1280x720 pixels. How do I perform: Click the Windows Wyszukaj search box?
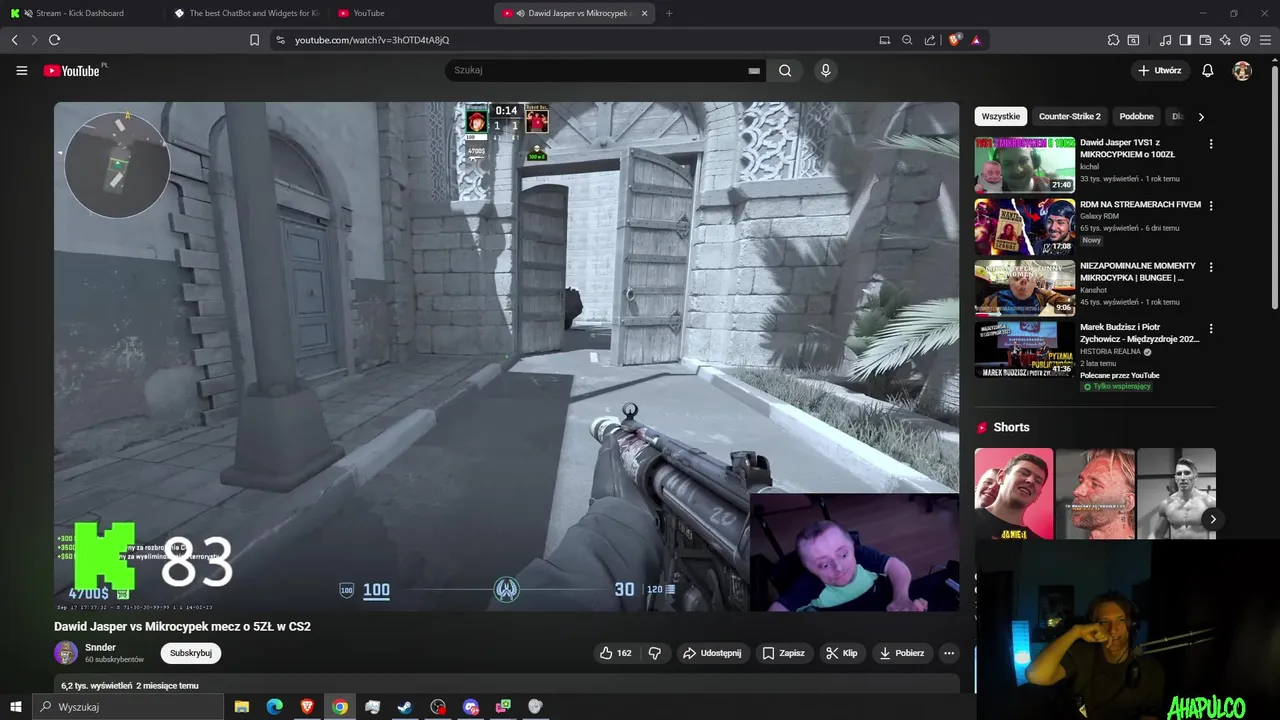point(127,707)
